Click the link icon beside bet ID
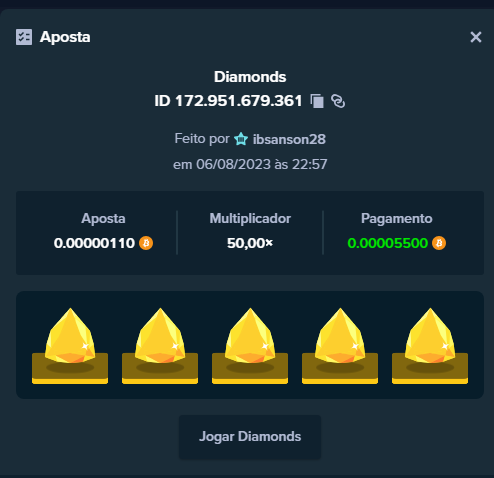The image size is (494, 478). [338, 101]
